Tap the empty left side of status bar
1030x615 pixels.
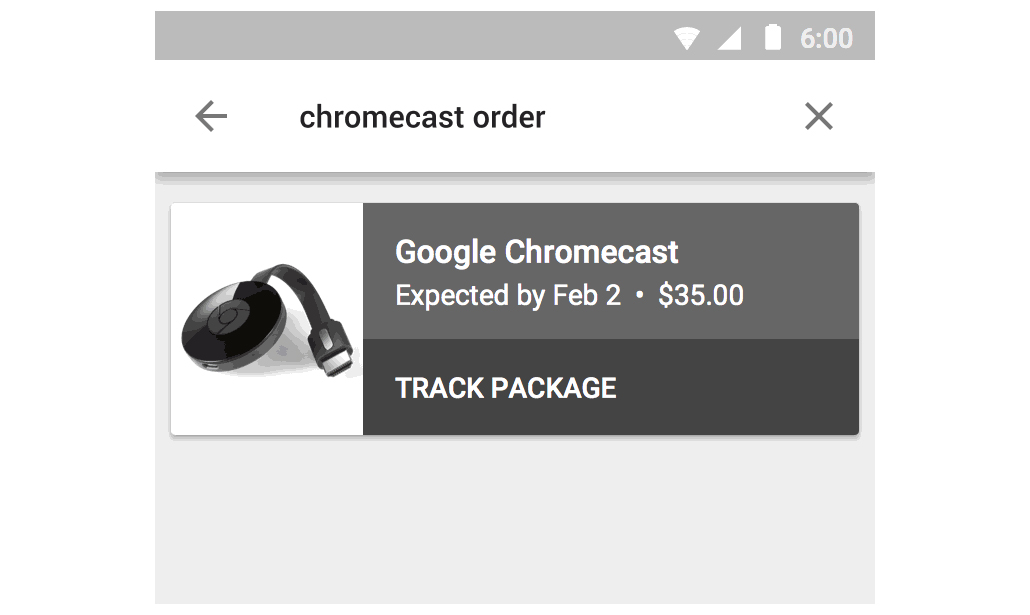[400, 38]
